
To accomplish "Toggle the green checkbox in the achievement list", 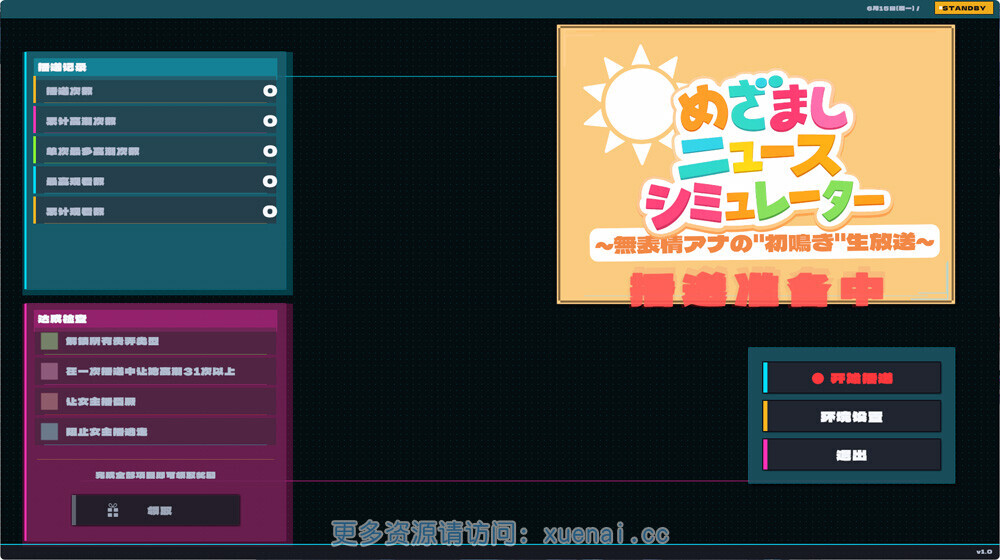I will coord(49,341).
